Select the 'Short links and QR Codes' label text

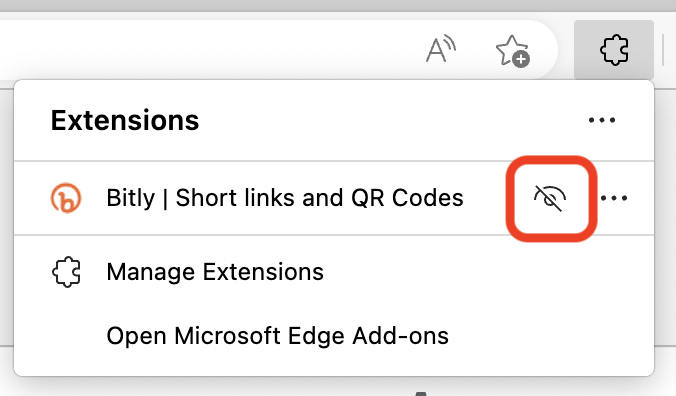[x=319, y=198]
